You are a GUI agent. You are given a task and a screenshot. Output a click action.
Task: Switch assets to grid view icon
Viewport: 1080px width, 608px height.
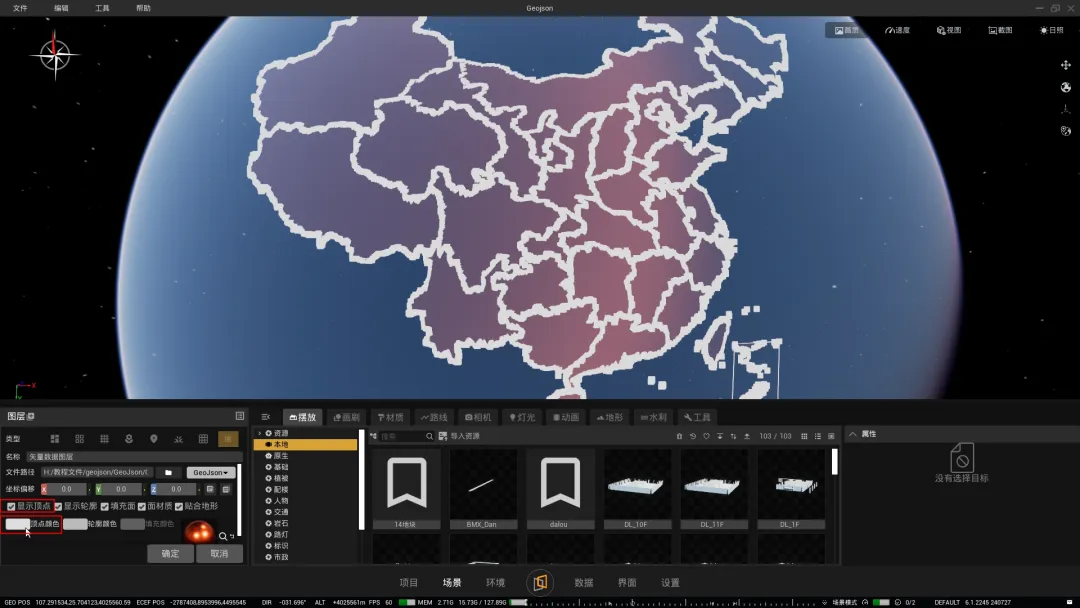click(804, 436)
